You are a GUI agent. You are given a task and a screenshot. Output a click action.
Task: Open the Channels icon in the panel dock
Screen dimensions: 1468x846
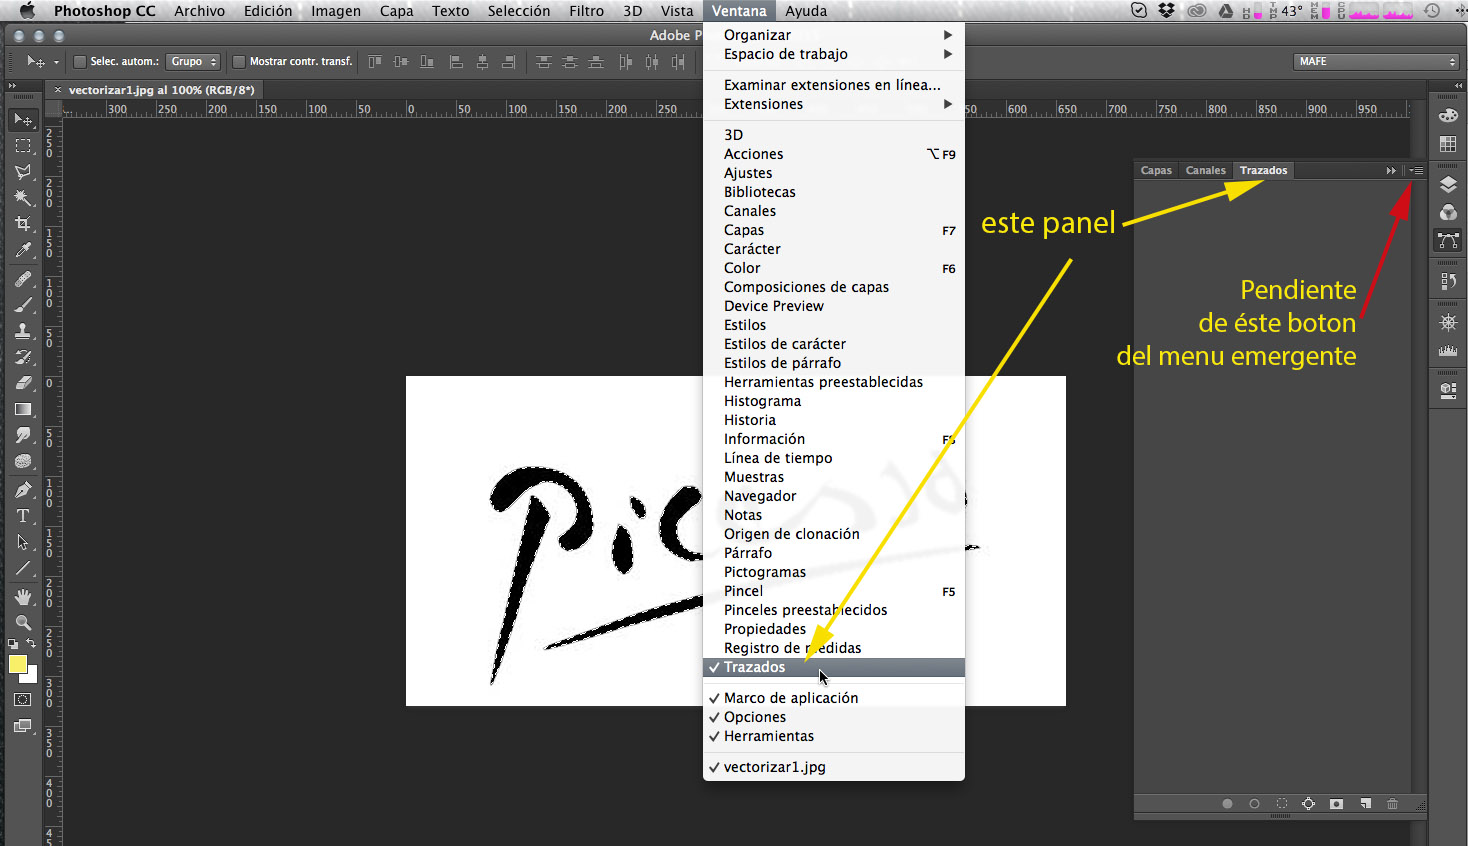click(x=1447, y=213)
